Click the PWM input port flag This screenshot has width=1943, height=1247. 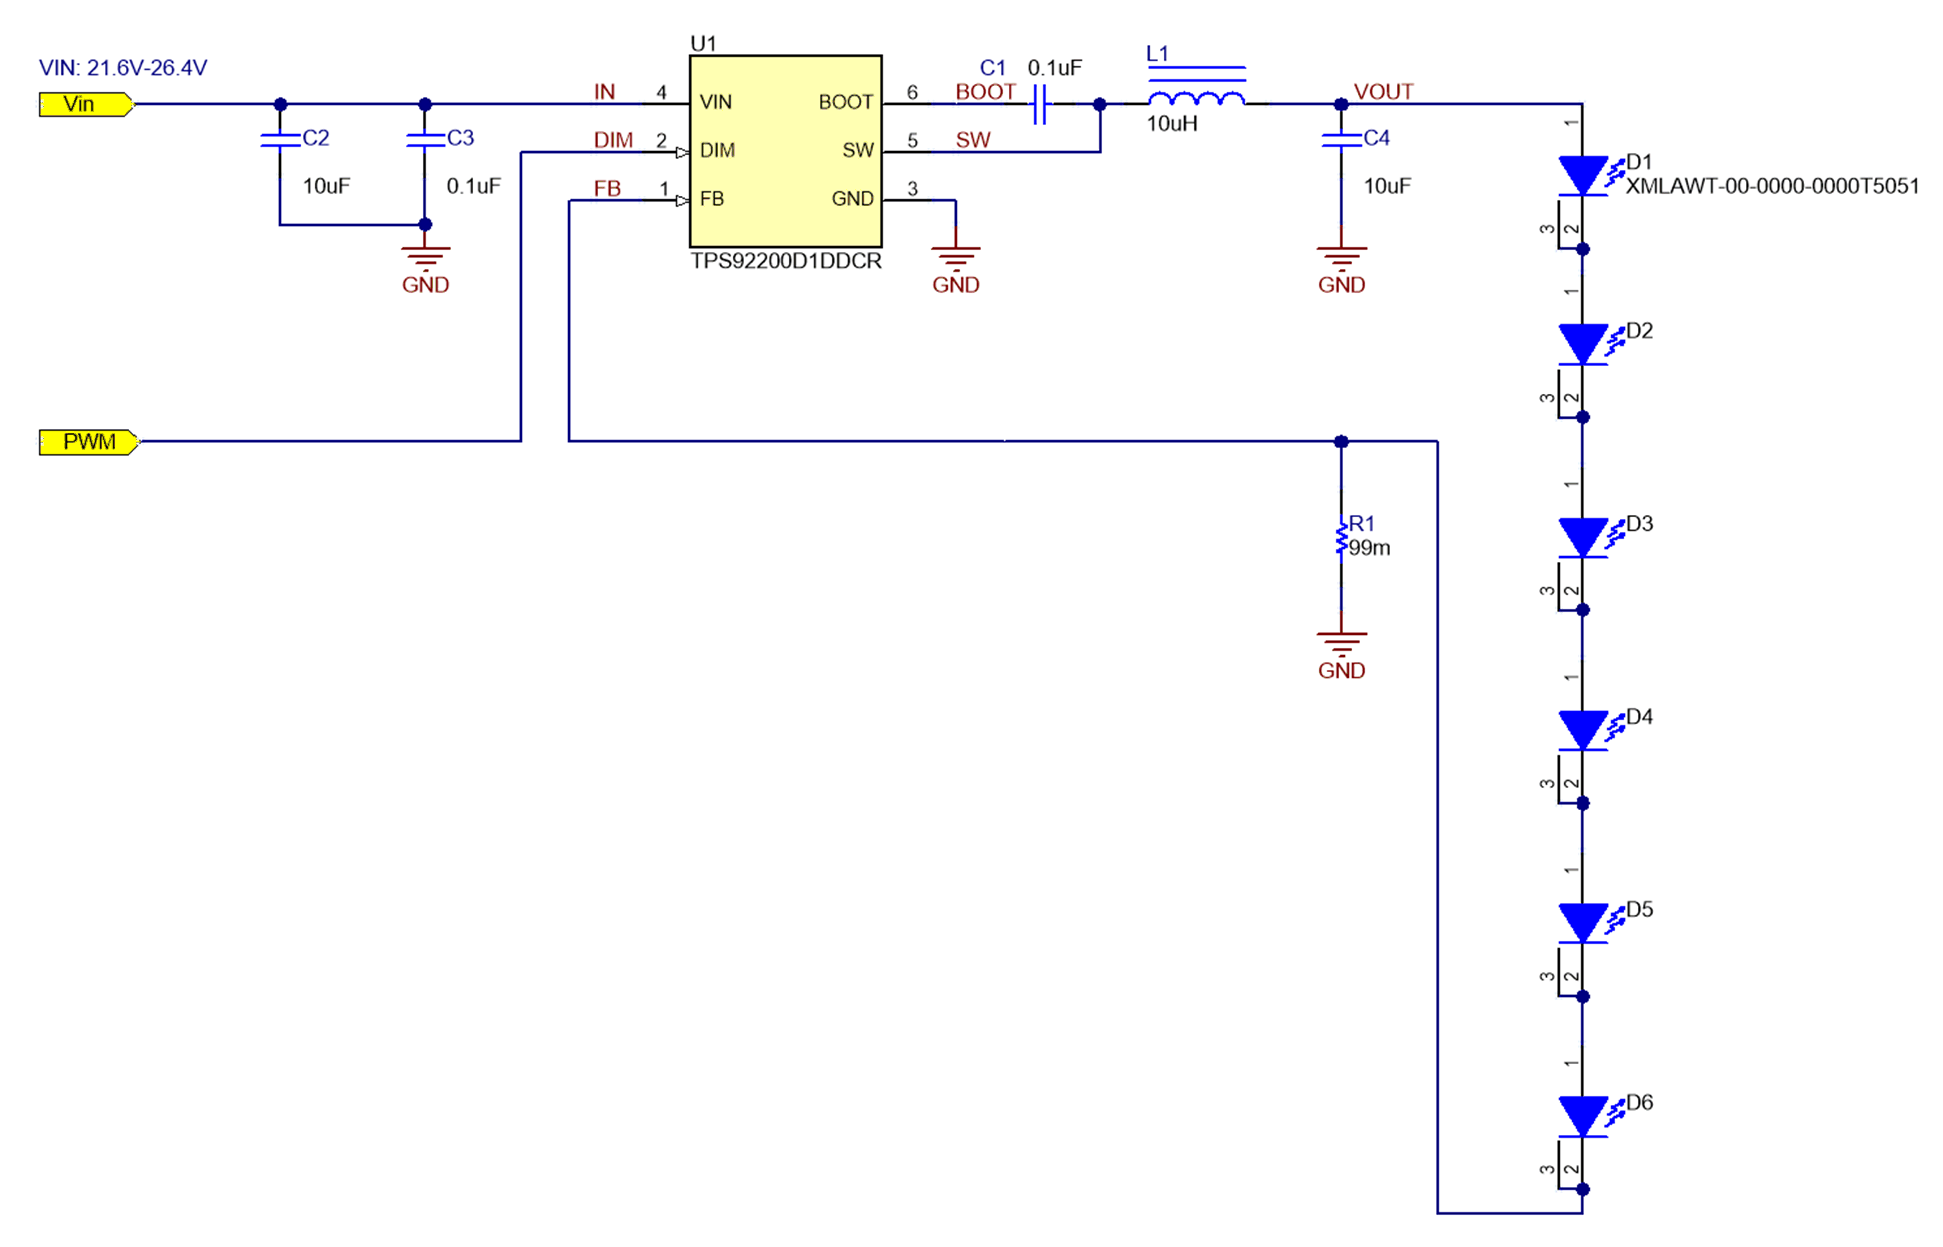[88, 441]
